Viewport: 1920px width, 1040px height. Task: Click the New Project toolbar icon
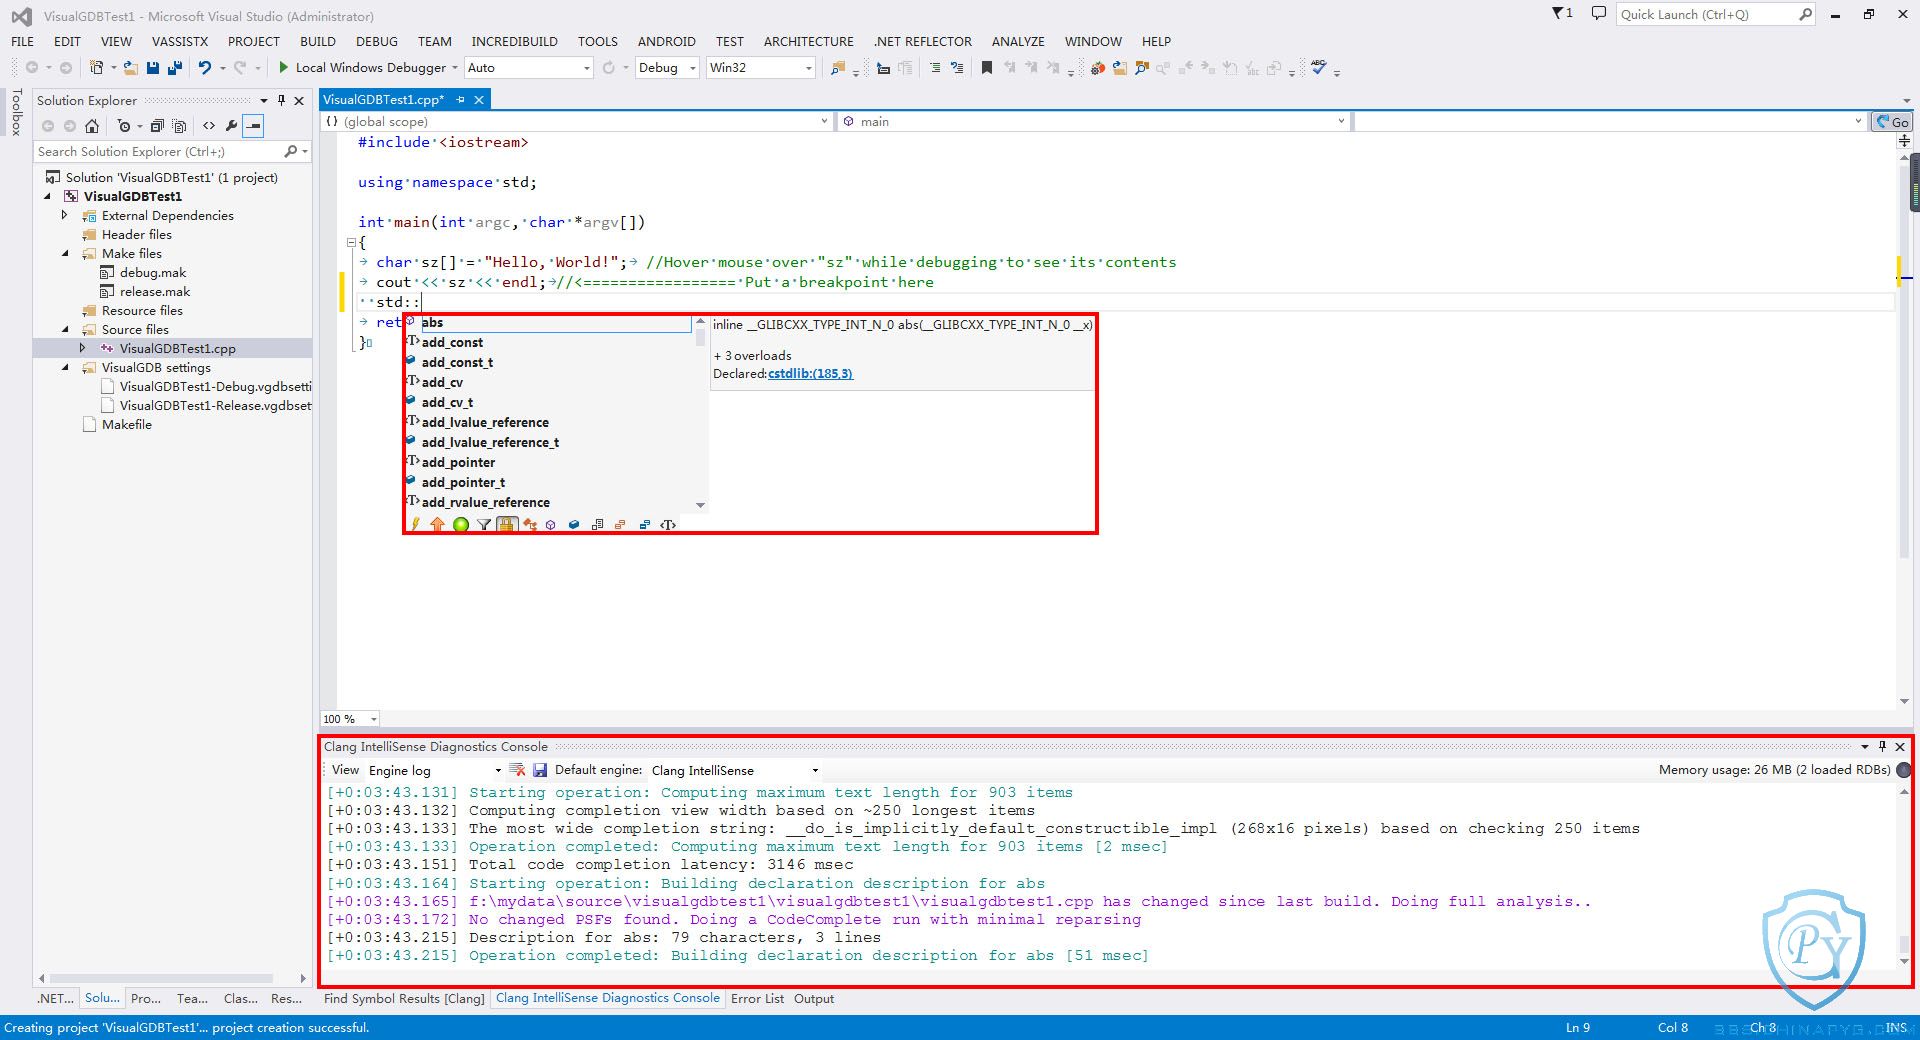tap(97, 67)
